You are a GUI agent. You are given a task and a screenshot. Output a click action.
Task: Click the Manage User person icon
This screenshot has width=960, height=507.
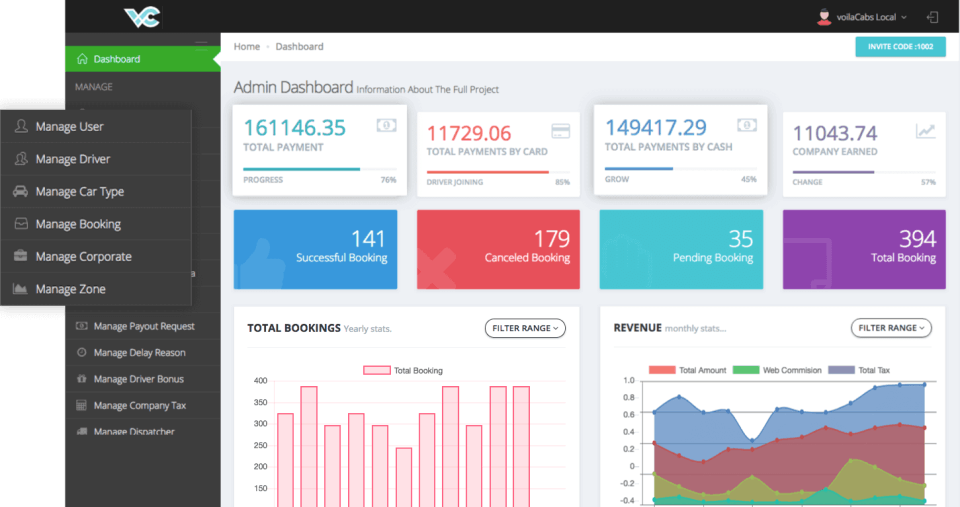click(x=21, y=126)
